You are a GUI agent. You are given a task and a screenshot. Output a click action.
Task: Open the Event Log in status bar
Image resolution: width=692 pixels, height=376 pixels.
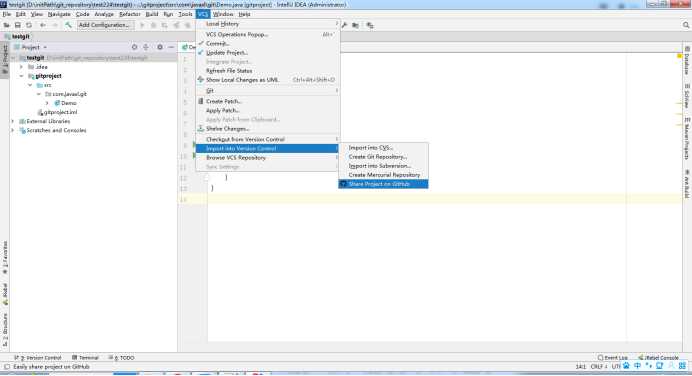click(x=613, y=357)
